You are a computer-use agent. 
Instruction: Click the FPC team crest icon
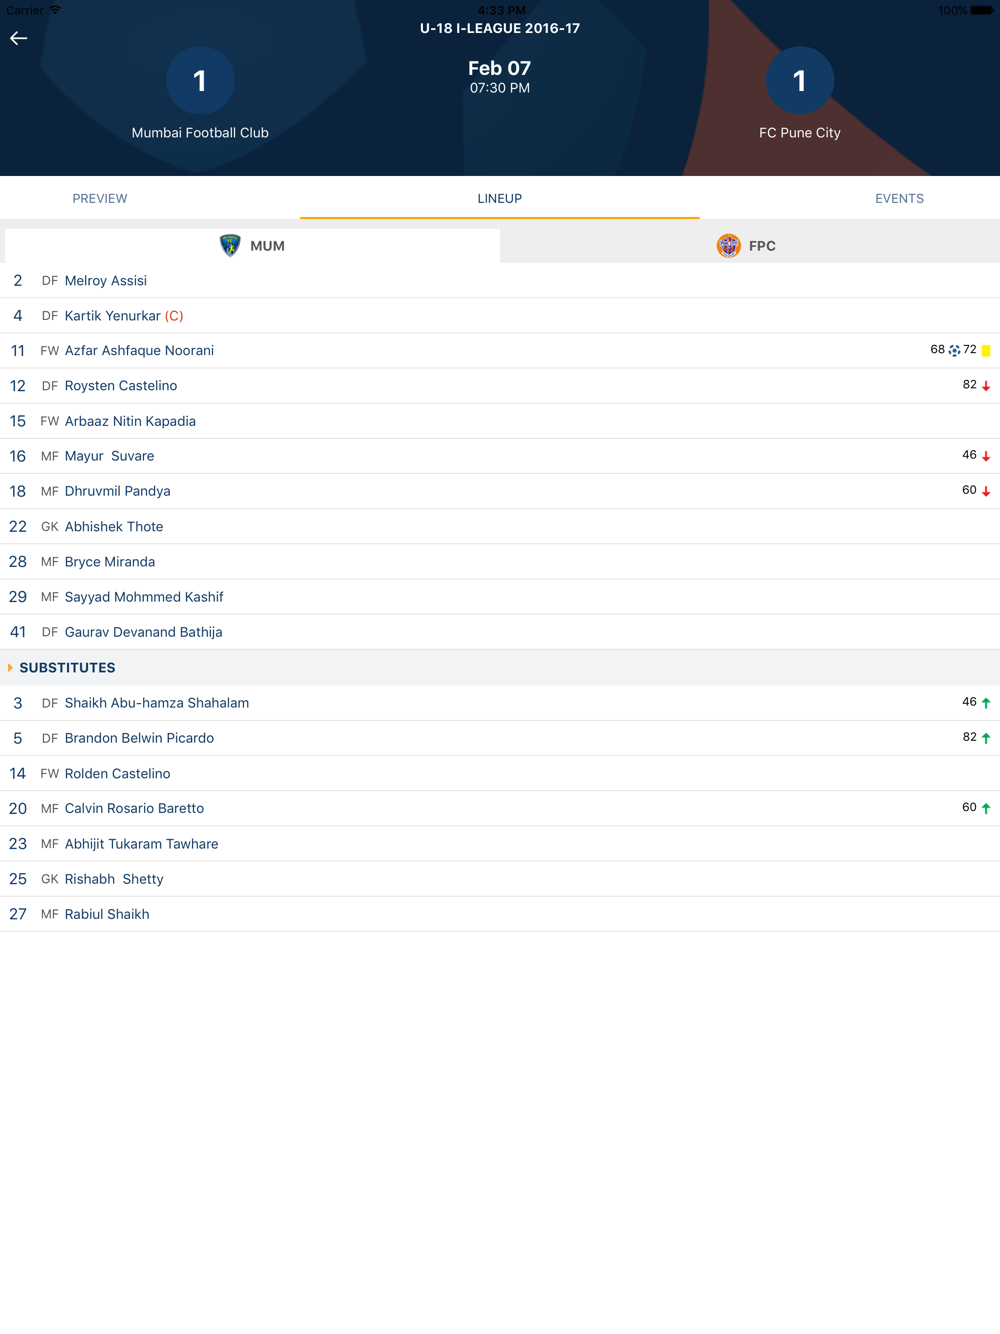tap(728, 245)
